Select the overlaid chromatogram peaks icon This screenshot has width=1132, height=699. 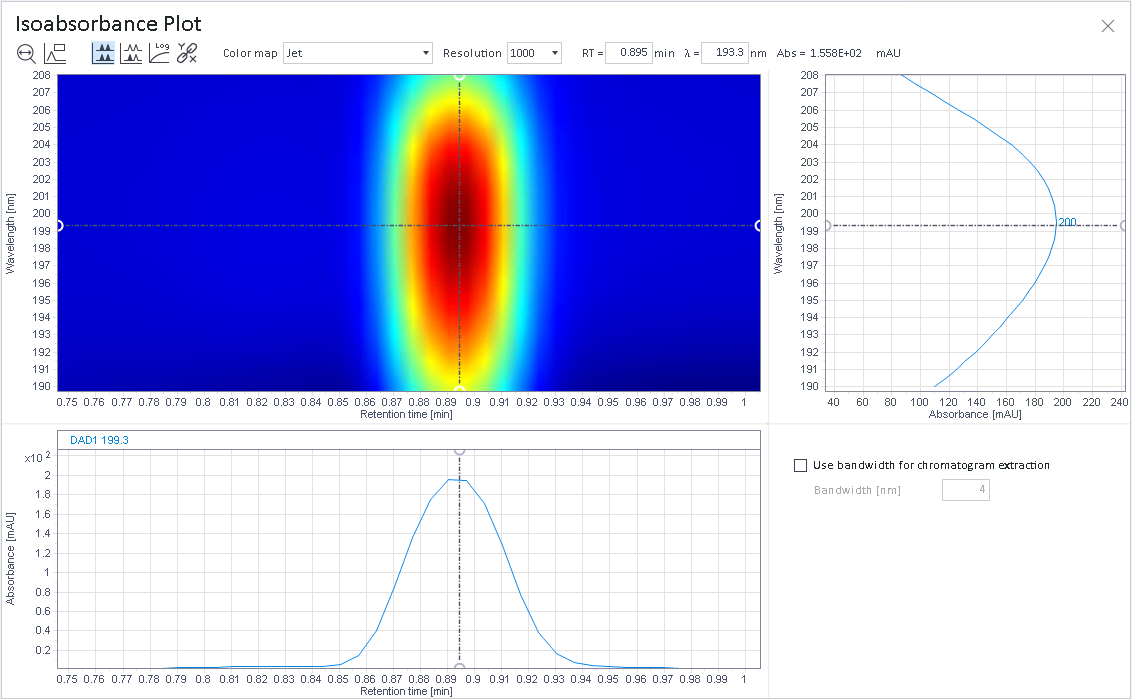coord(131,53)
